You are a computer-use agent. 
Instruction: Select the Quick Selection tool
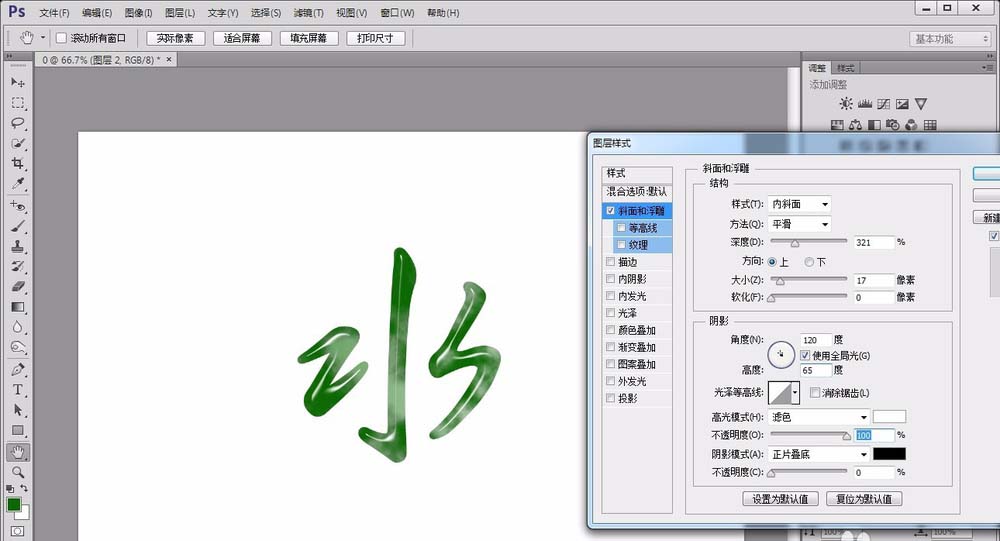pos(18,144)
